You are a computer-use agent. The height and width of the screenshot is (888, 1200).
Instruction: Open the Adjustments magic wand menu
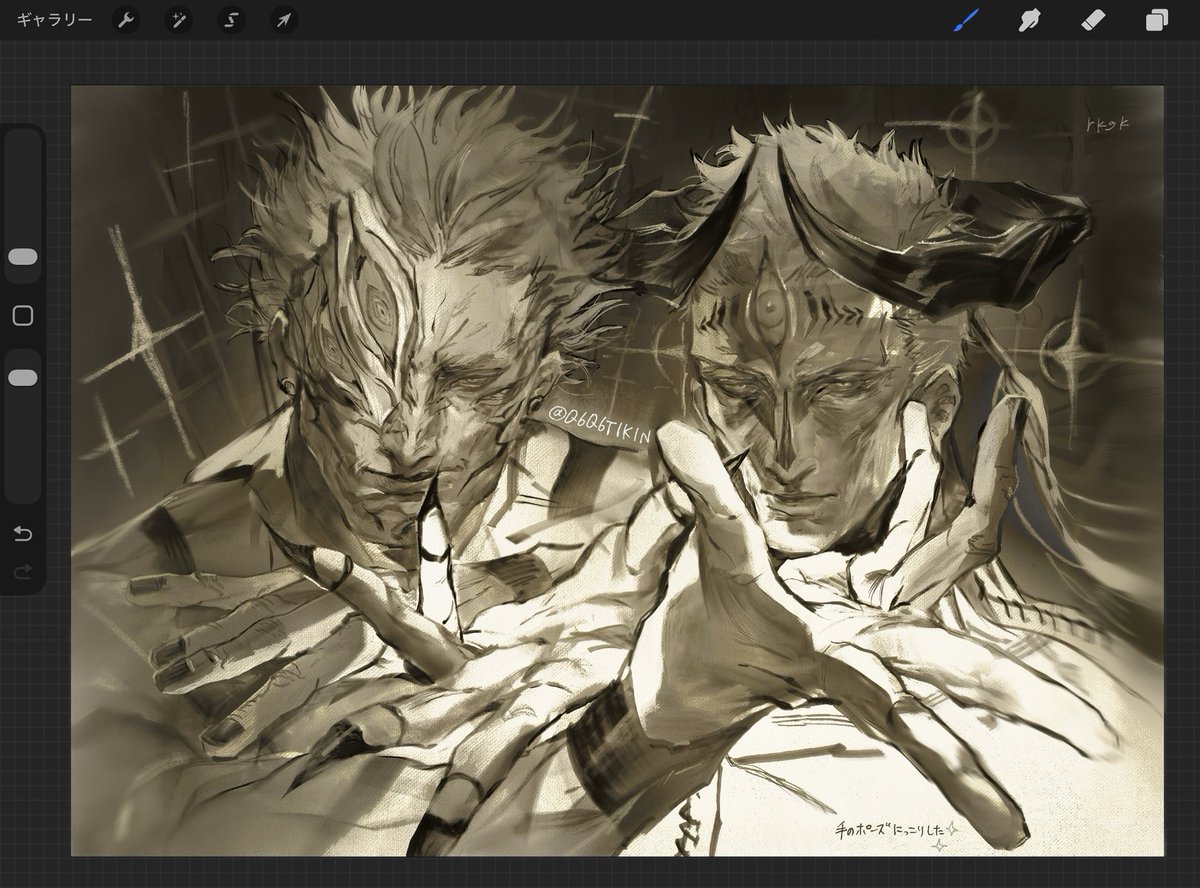point(178,19)
